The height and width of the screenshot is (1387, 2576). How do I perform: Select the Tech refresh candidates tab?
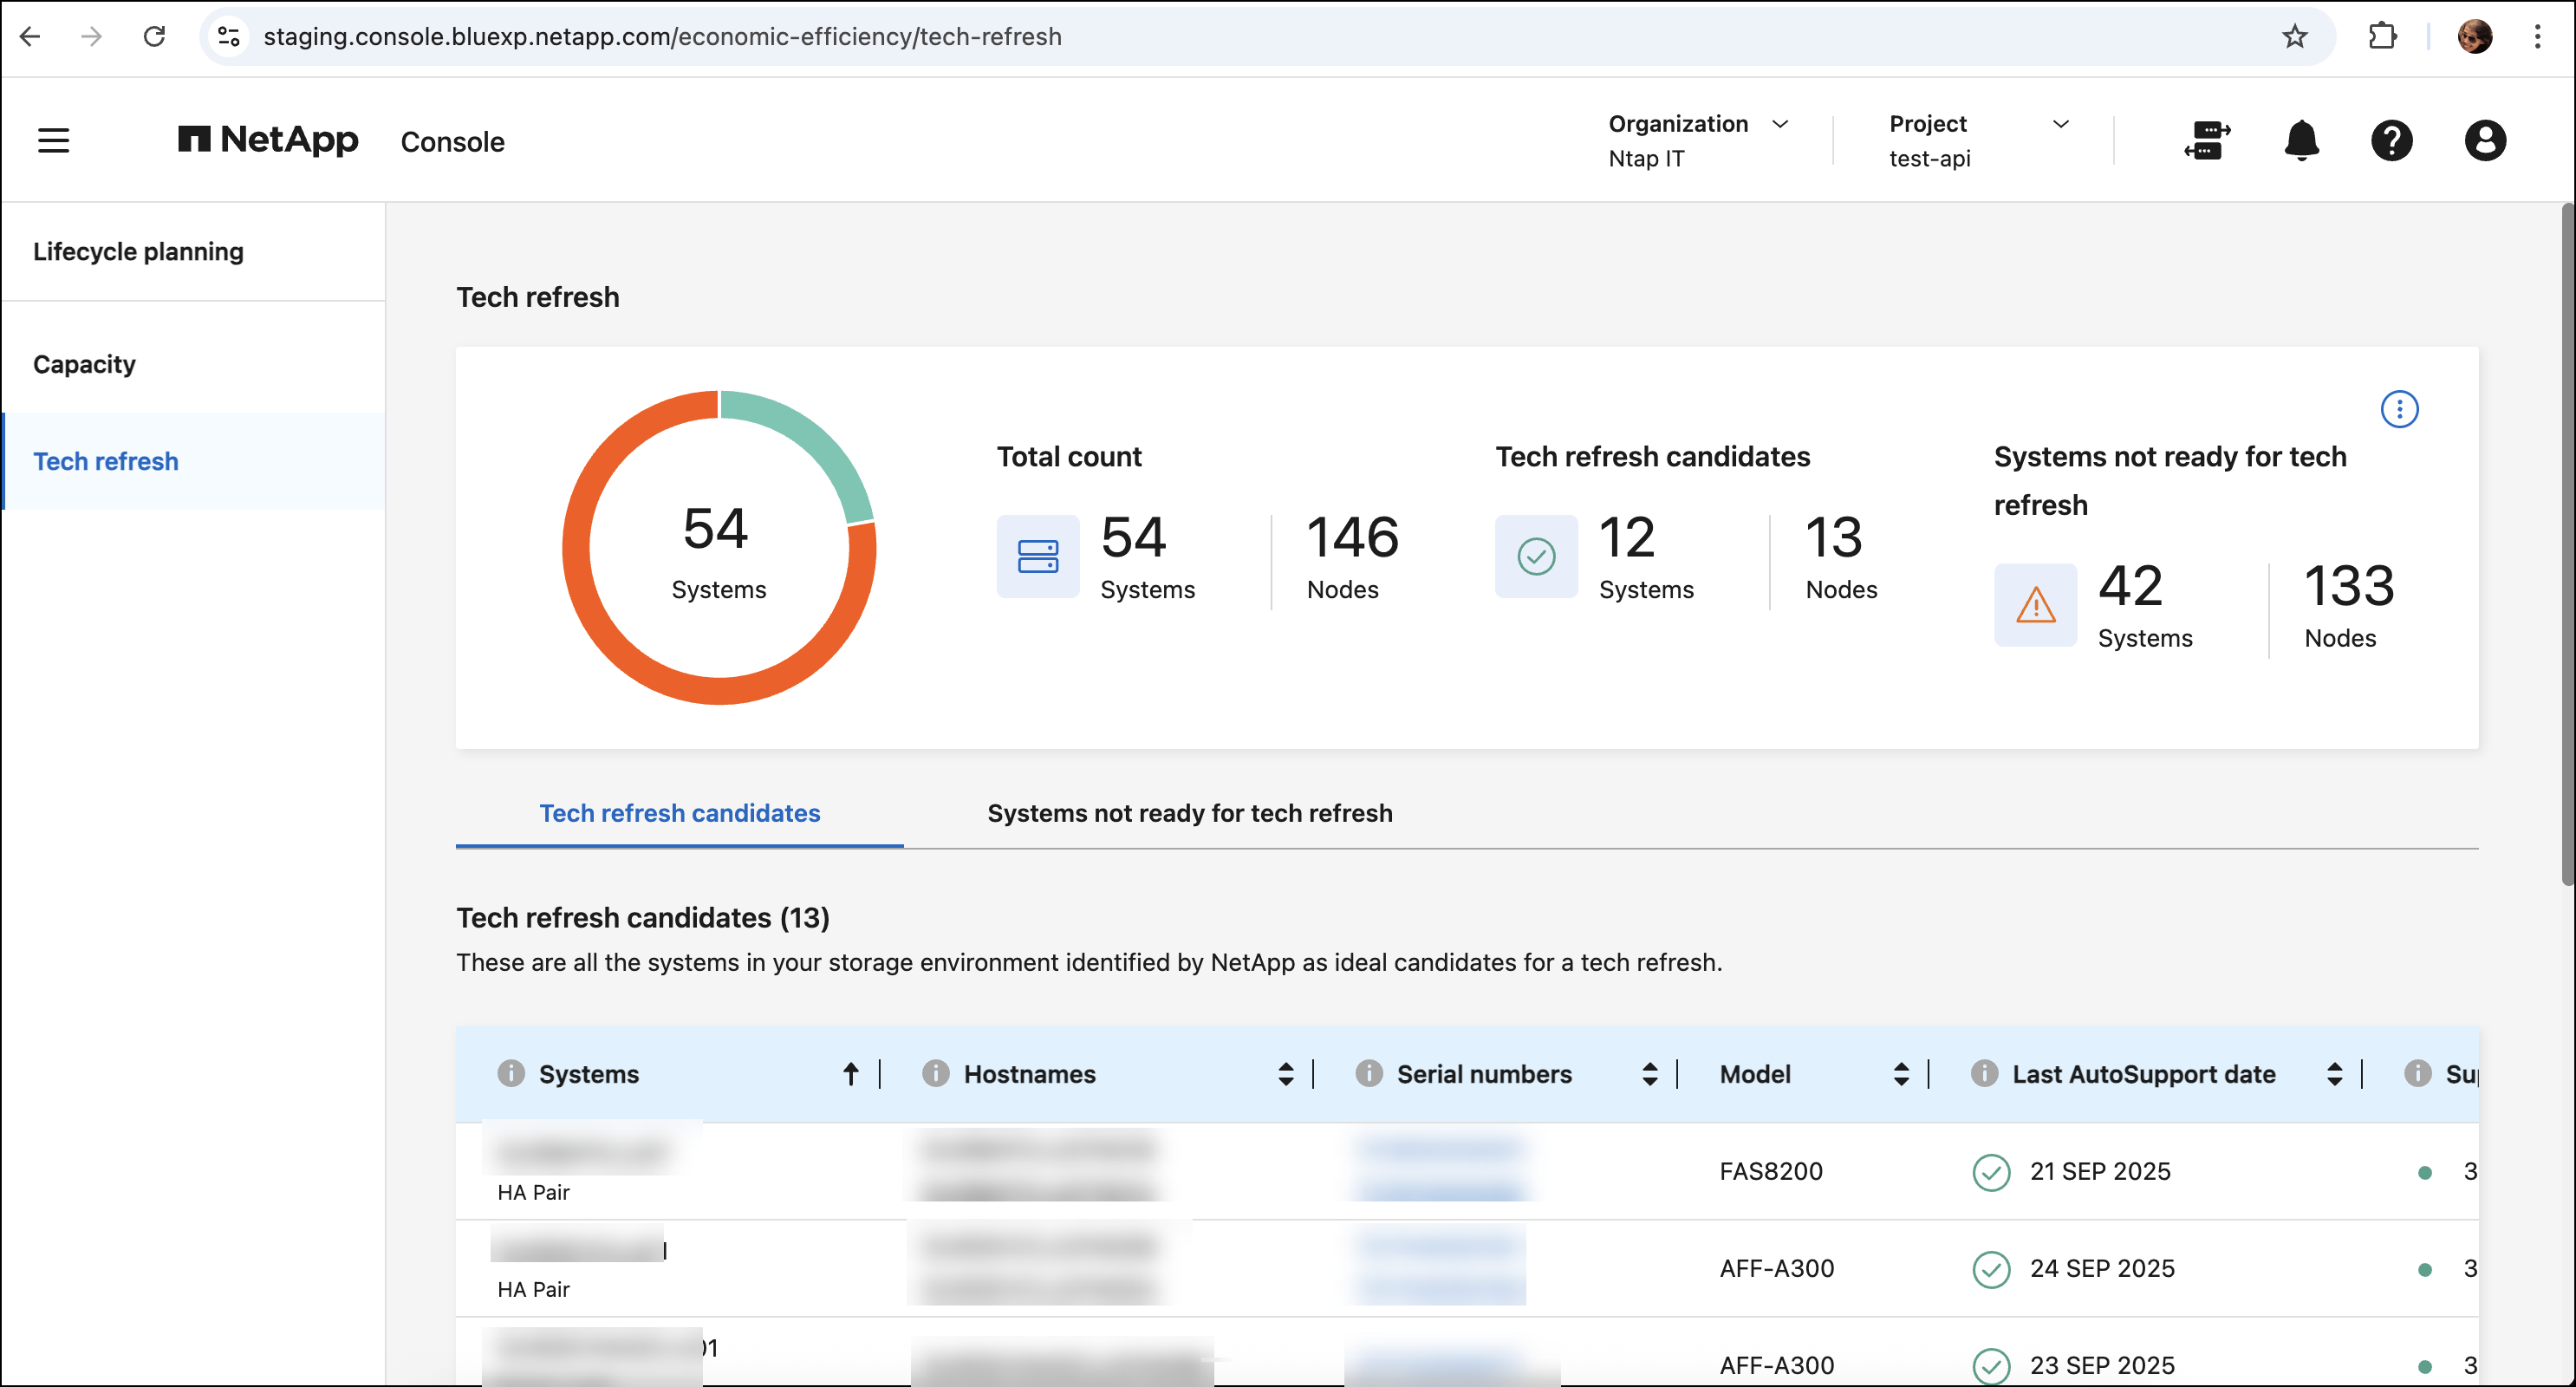coord(679,813)
